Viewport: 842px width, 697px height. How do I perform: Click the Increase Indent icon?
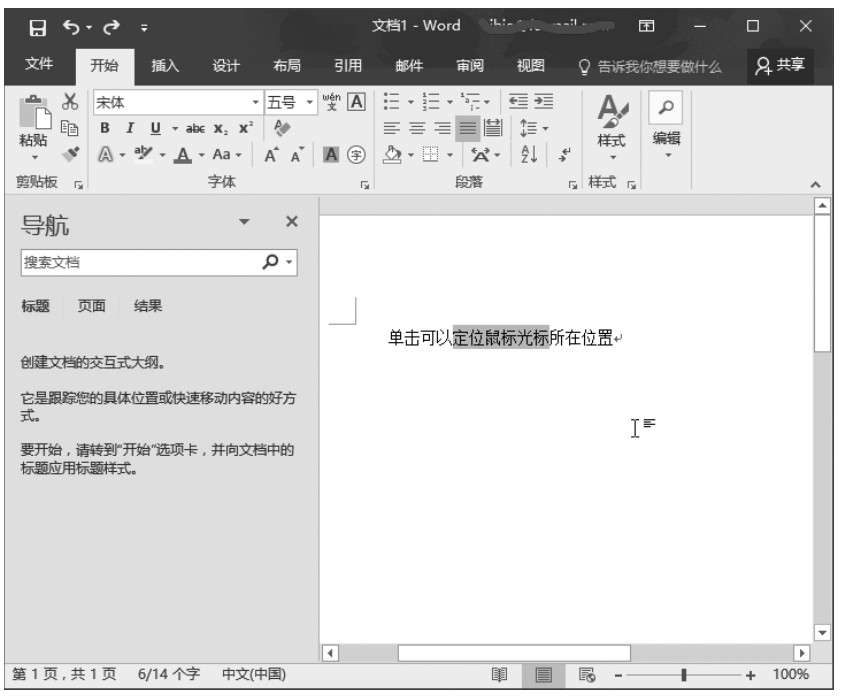coord(543,102)
